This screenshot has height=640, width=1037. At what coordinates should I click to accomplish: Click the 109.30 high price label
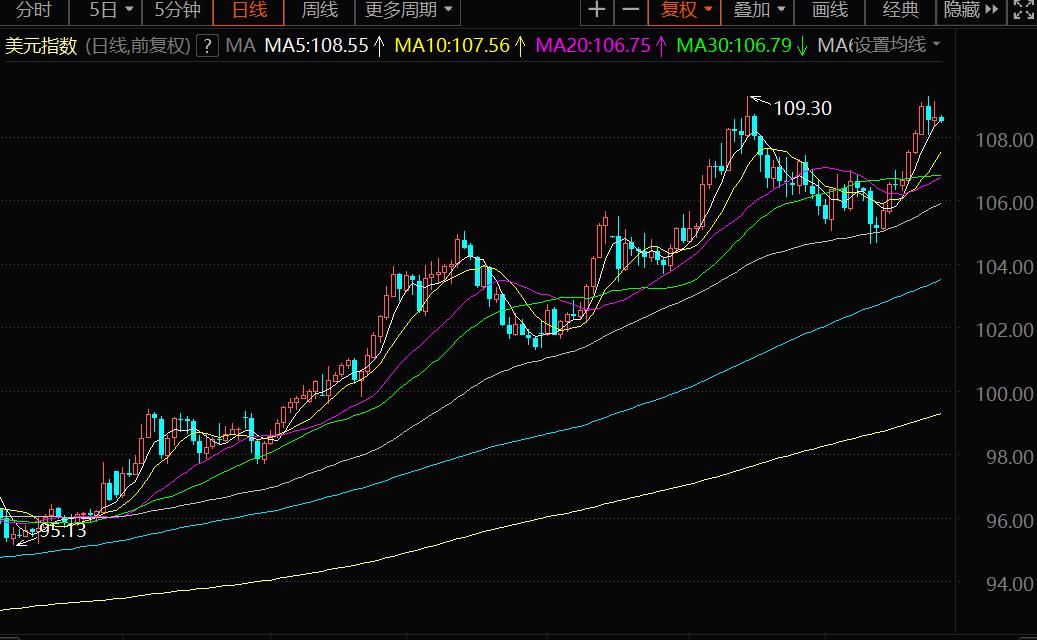(802, 108)
